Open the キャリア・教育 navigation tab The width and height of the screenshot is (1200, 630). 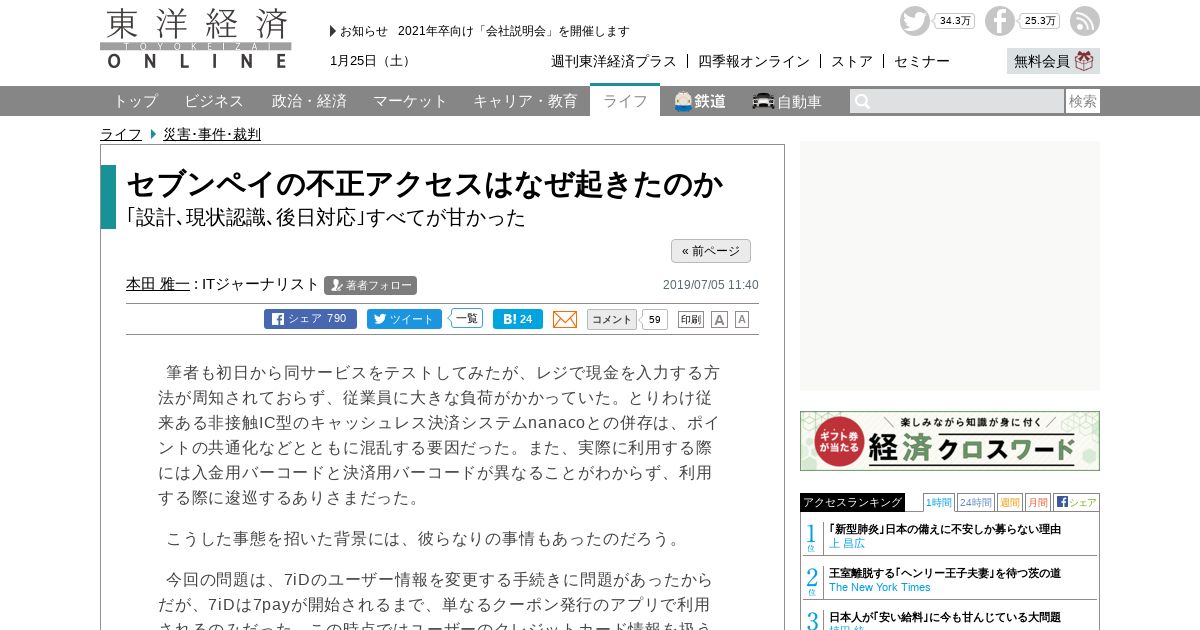[x=525, y=101]
